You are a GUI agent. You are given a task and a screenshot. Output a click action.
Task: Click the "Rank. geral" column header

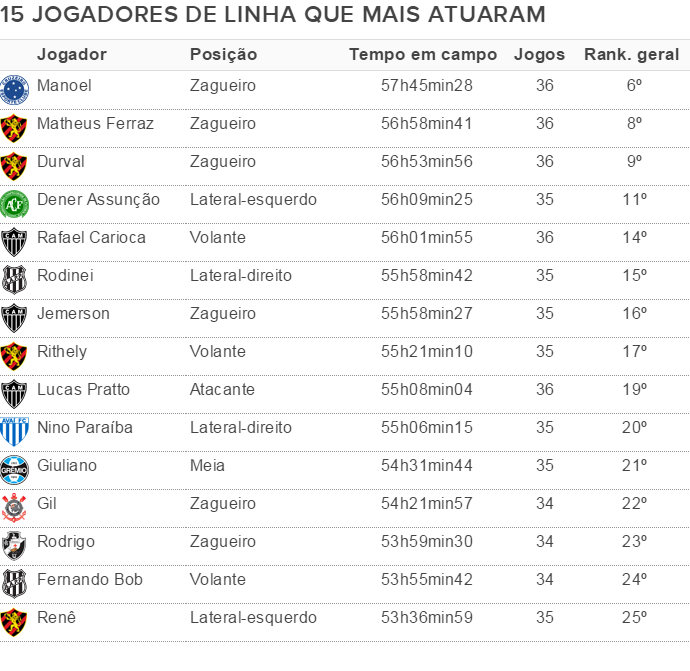[631, 55]
